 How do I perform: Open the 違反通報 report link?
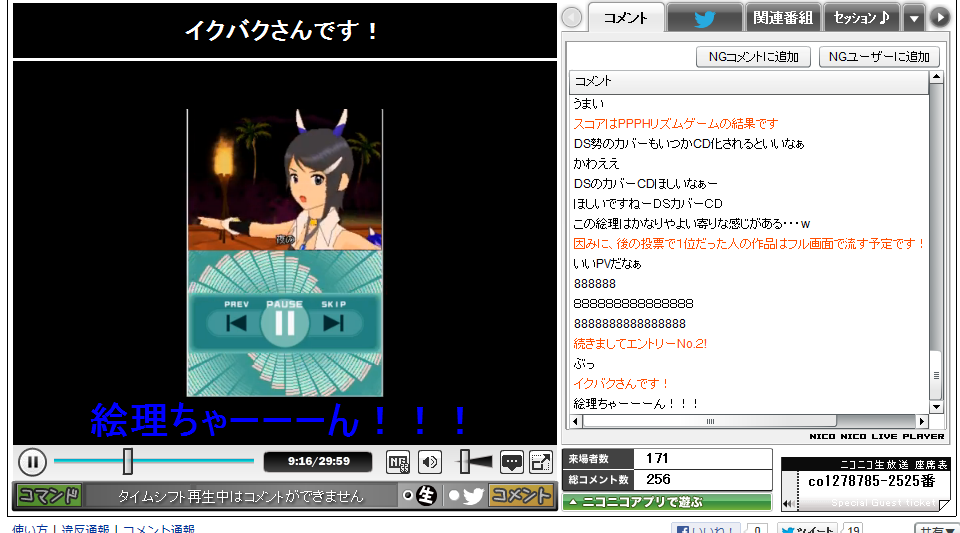[x=85, y=529]
